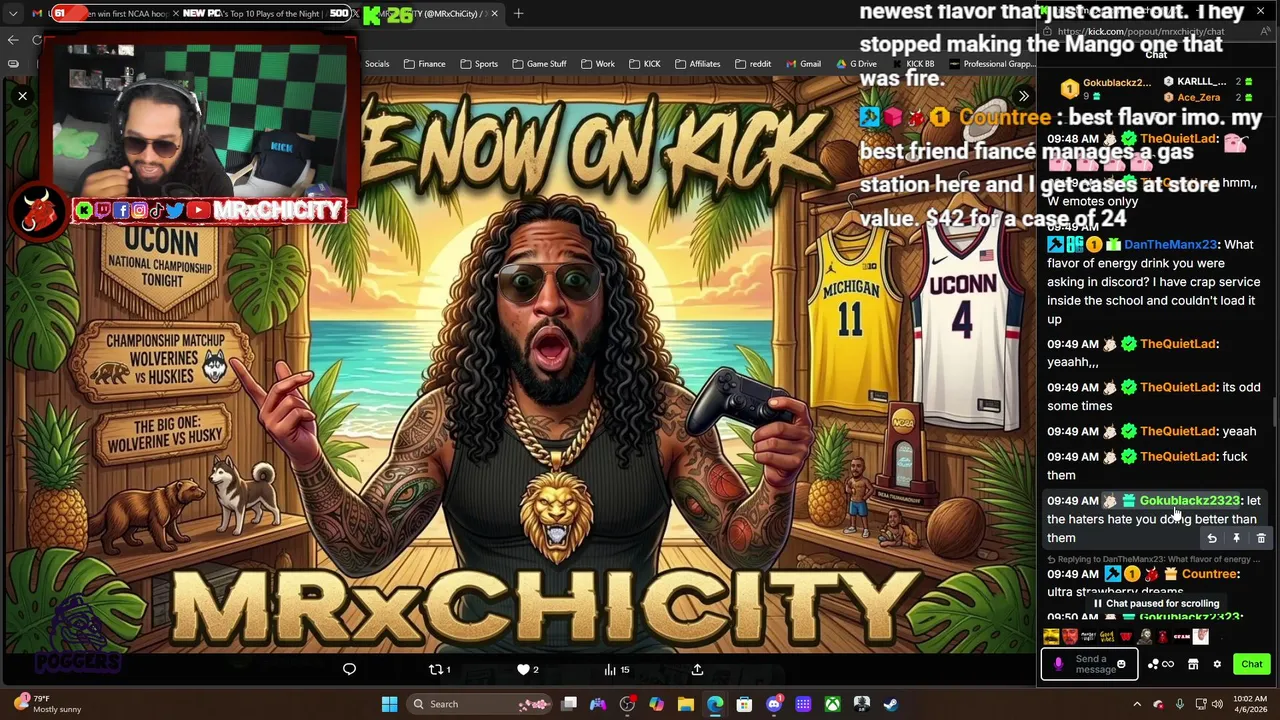Open the Socials bookmark folder
Screen dimensions: 1280x720
tap(377, 64)
